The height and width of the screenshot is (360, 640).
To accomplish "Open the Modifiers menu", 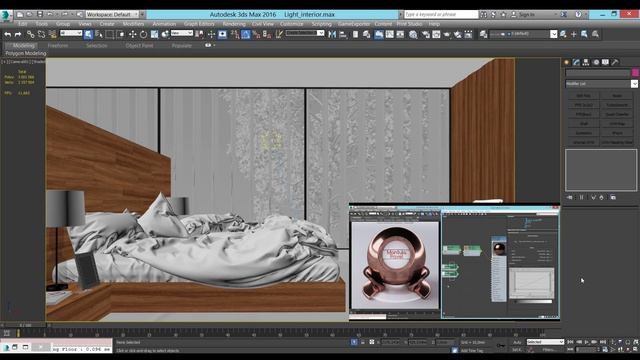I will coord(133,24).
